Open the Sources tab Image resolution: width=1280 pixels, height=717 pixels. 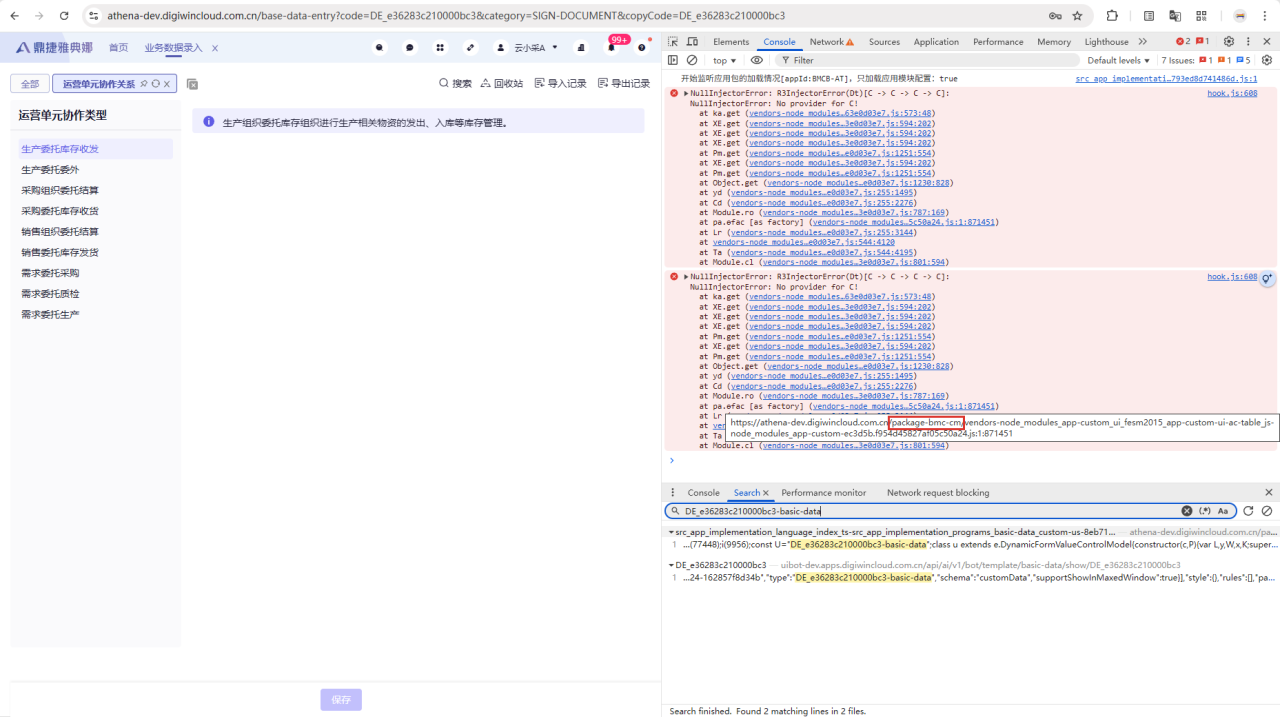[884, 42]
